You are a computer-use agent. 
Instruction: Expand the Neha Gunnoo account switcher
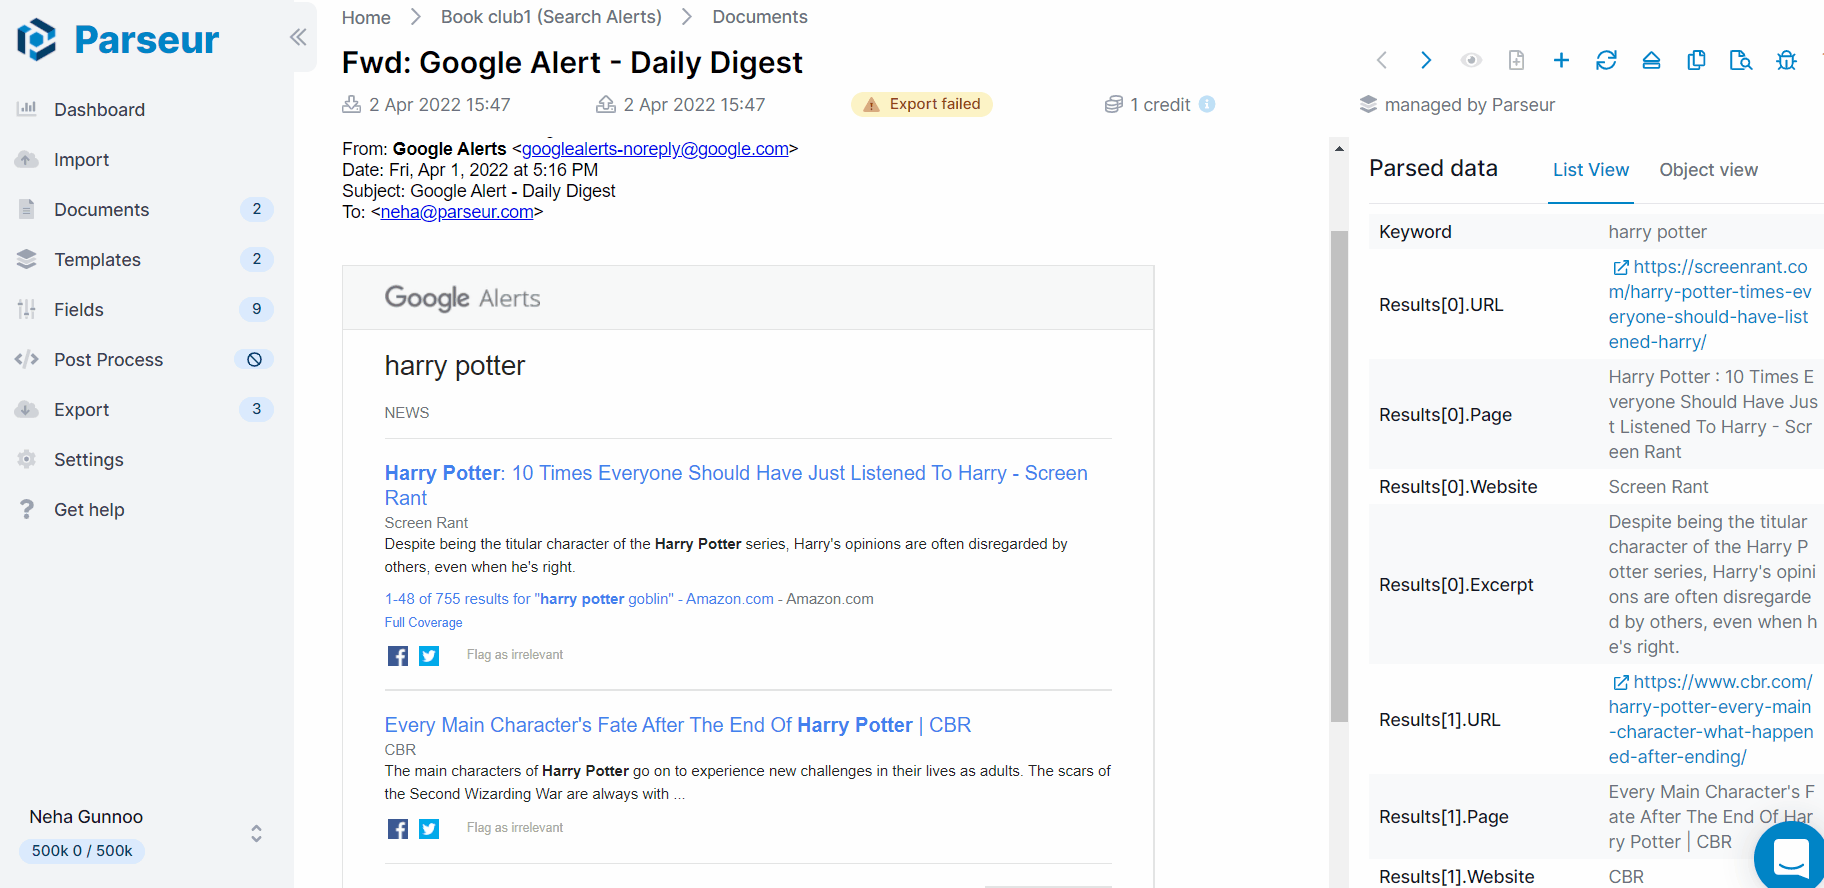click(x=256, y=833)
